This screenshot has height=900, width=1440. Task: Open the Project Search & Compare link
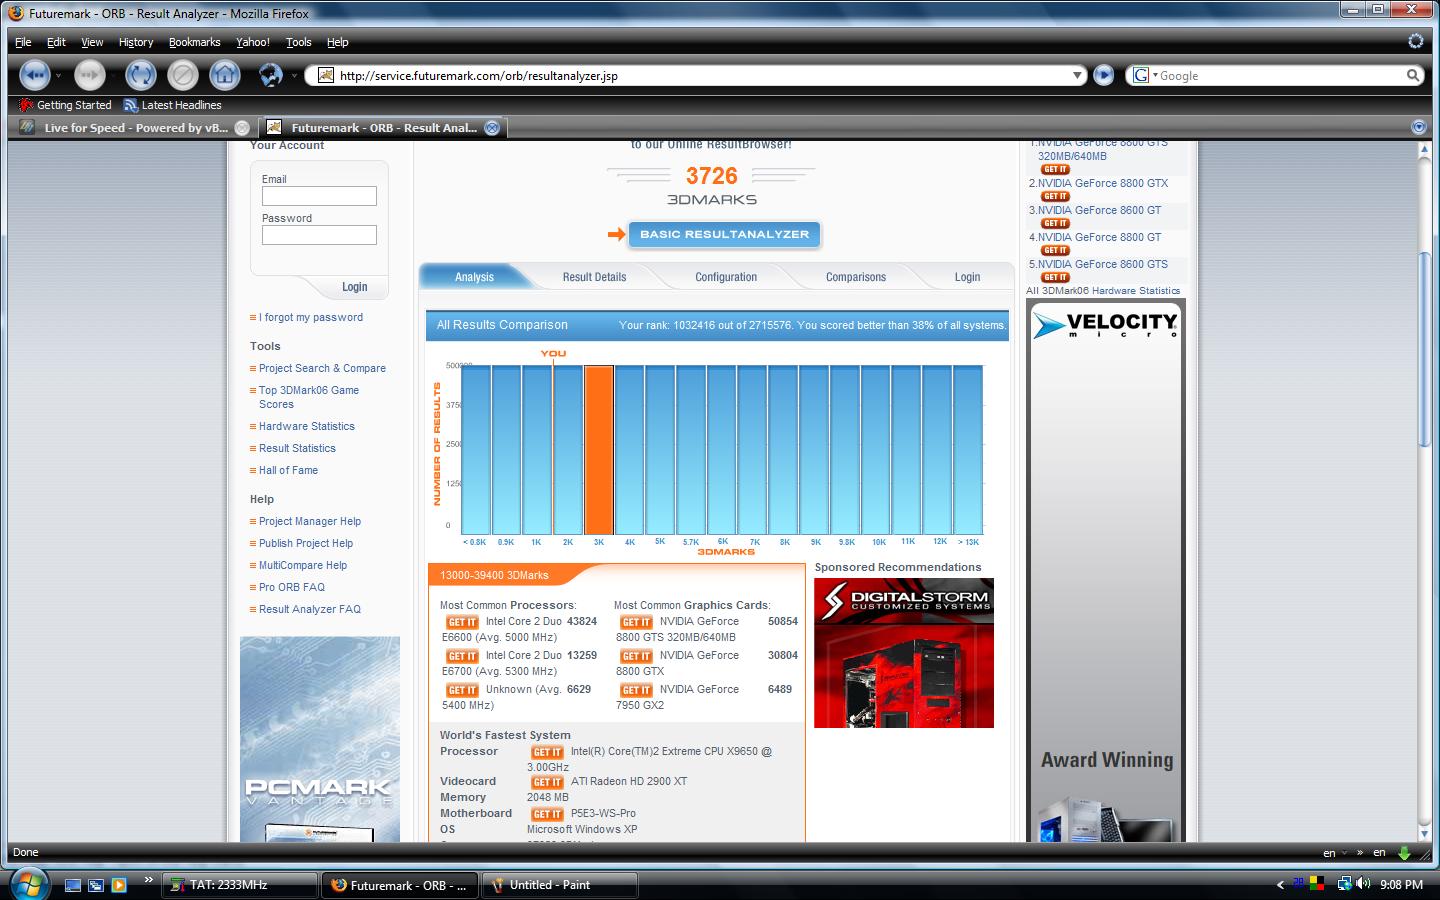(322, 369)
